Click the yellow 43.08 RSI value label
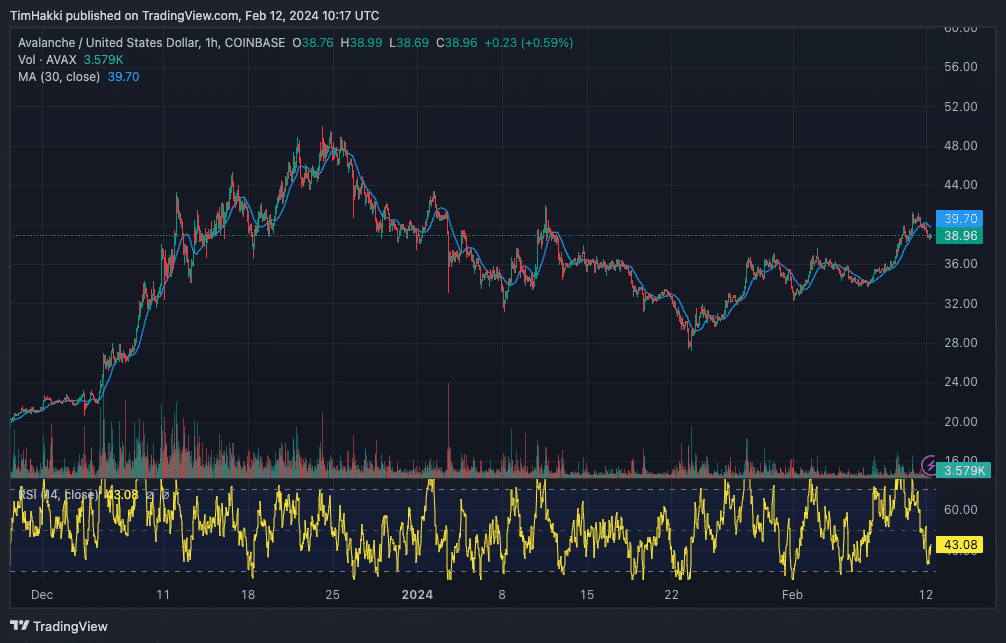 tap(963, 545)
